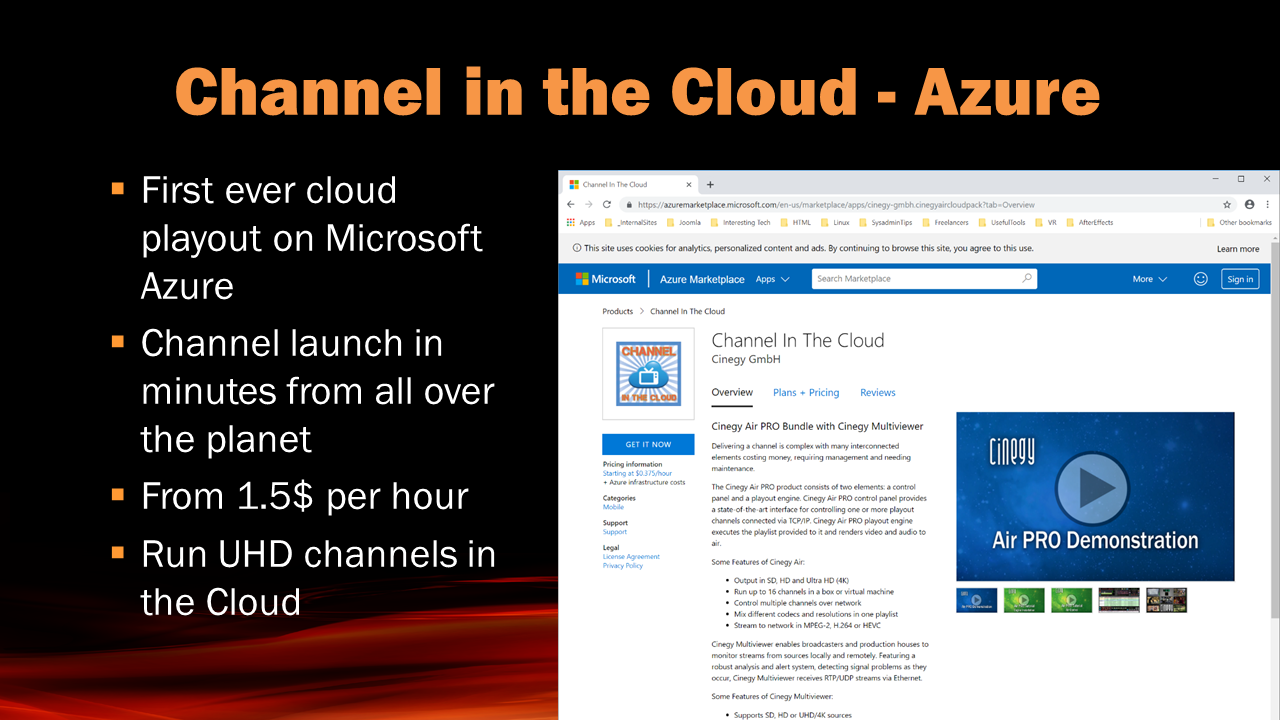
Task: Open the SysadminTips bookmark folder
Action: point(884,223)
